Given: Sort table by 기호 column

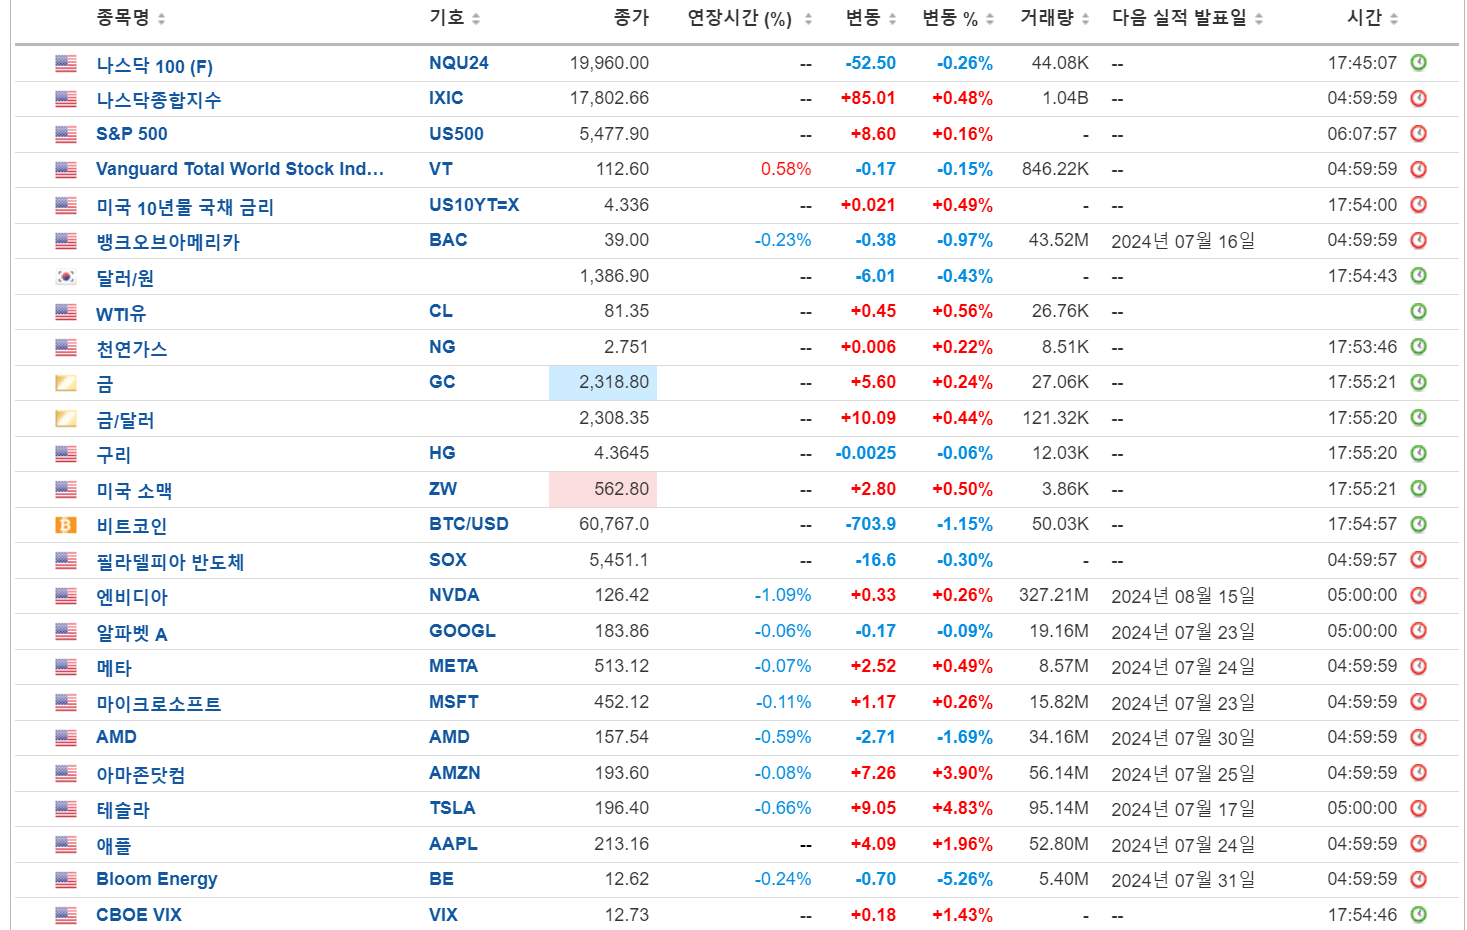Looking at the screenshot, I should point(455,18).
